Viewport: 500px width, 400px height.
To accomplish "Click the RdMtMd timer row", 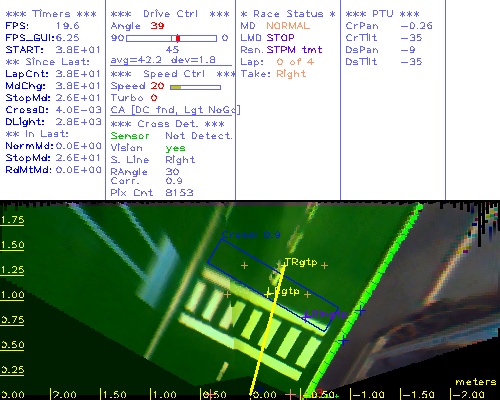I will [x=53, y=170].
